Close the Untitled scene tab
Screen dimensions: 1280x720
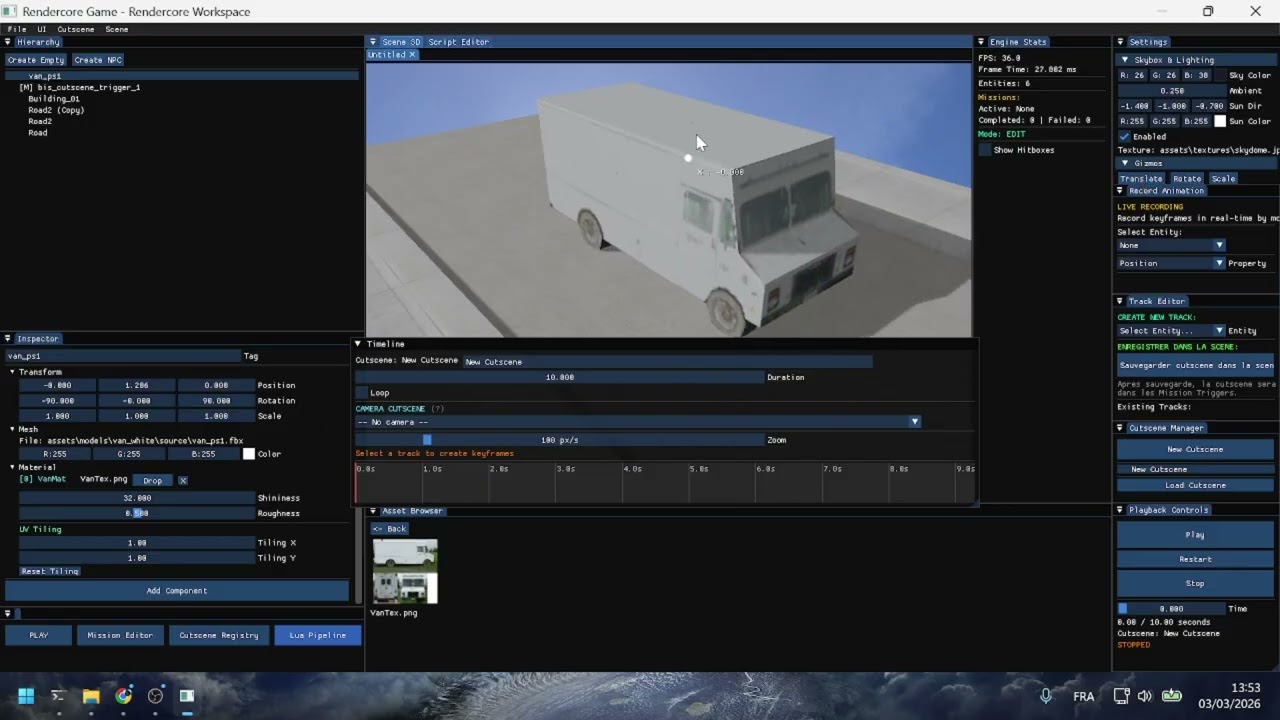pos(412,55)
